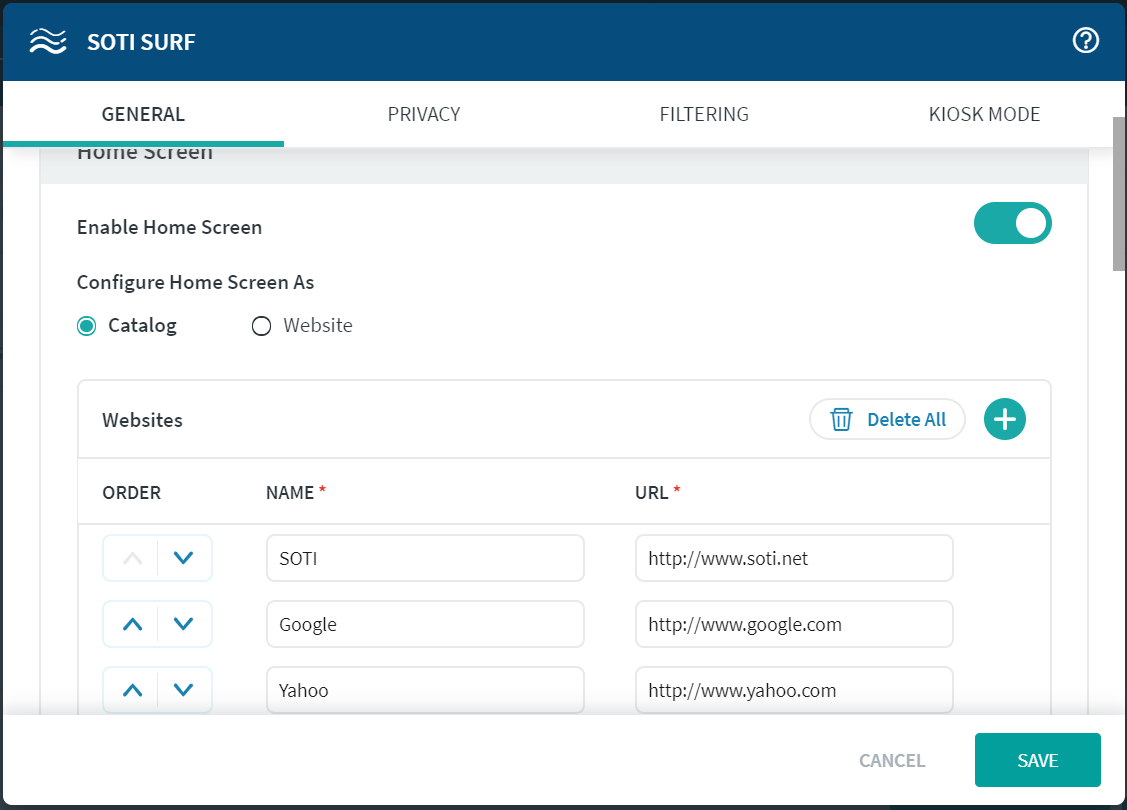Move Google row down
1127x810 pixels.
coord(183,624)
